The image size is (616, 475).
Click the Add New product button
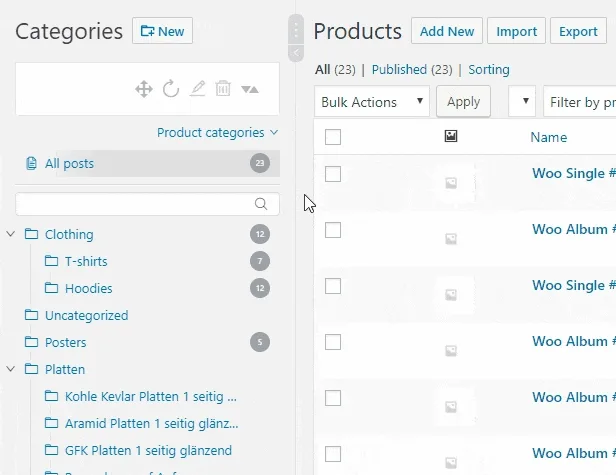[446, 31]
